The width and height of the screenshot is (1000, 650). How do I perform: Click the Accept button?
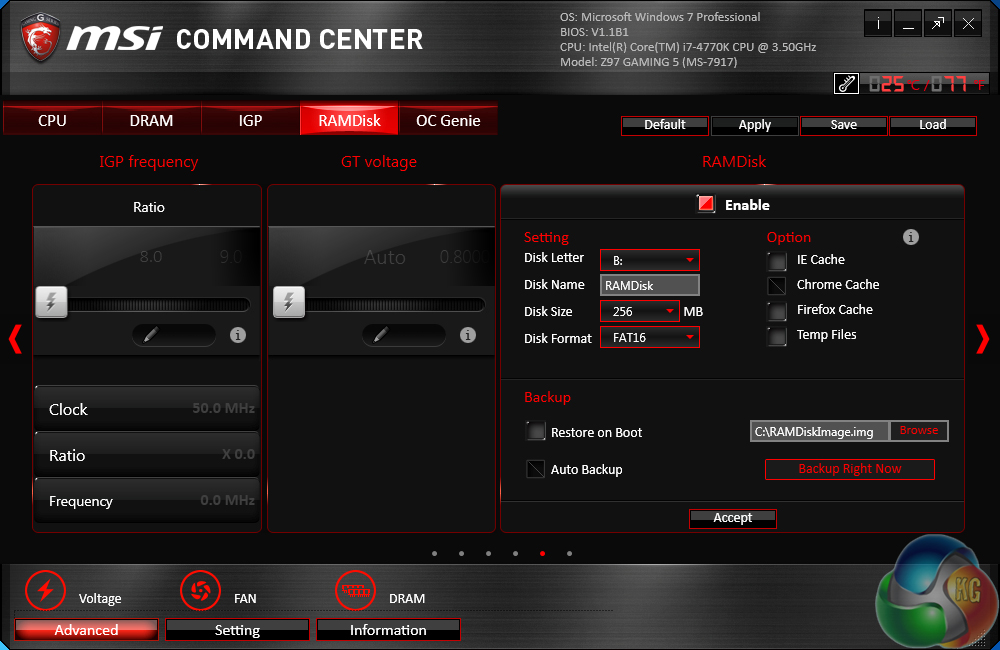(733, 518)
